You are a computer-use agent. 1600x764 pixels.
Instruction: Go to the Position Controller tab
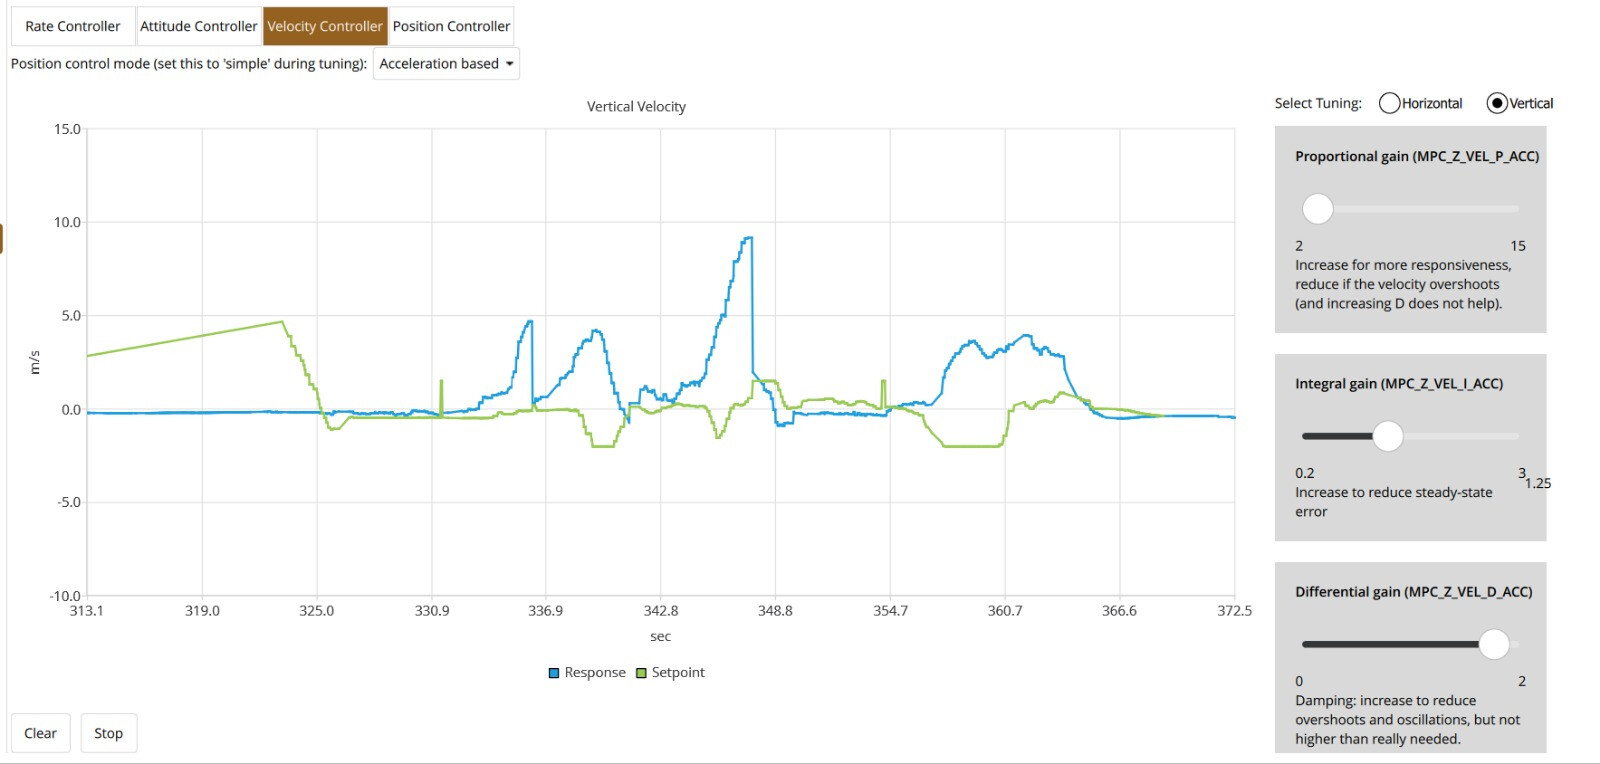click(451, 26)
